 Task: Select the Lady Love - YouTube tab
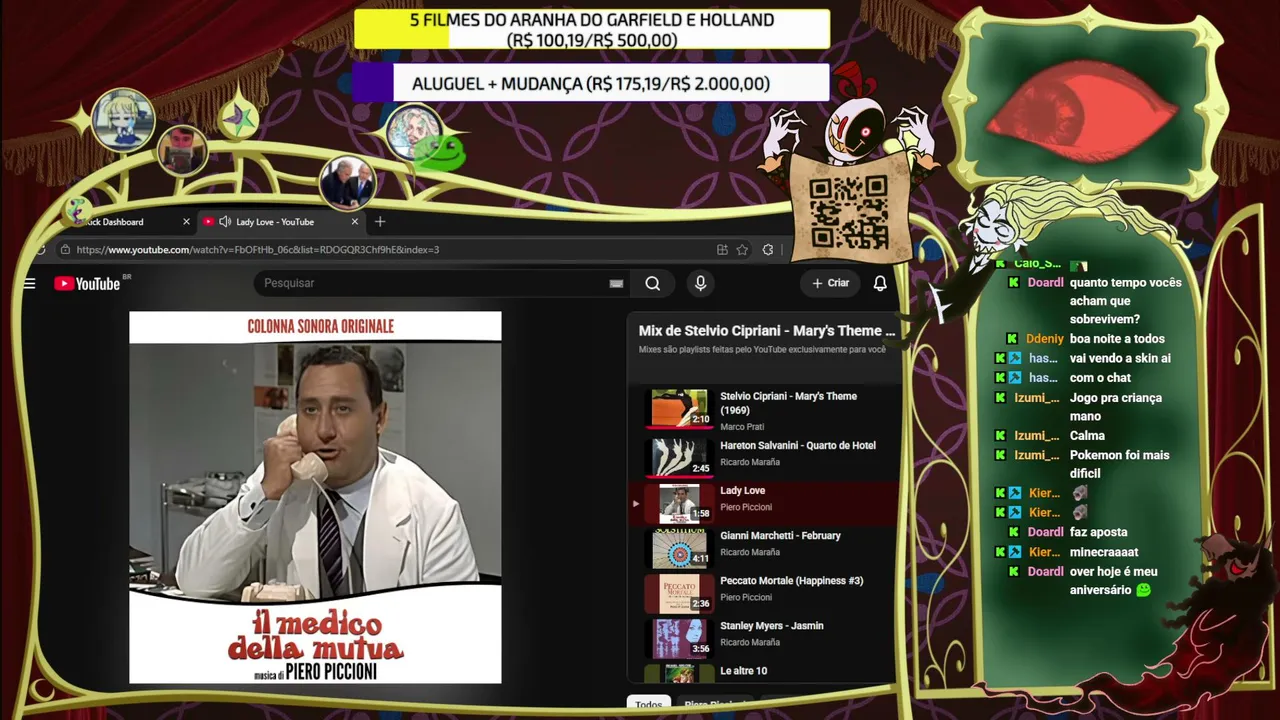280,222
